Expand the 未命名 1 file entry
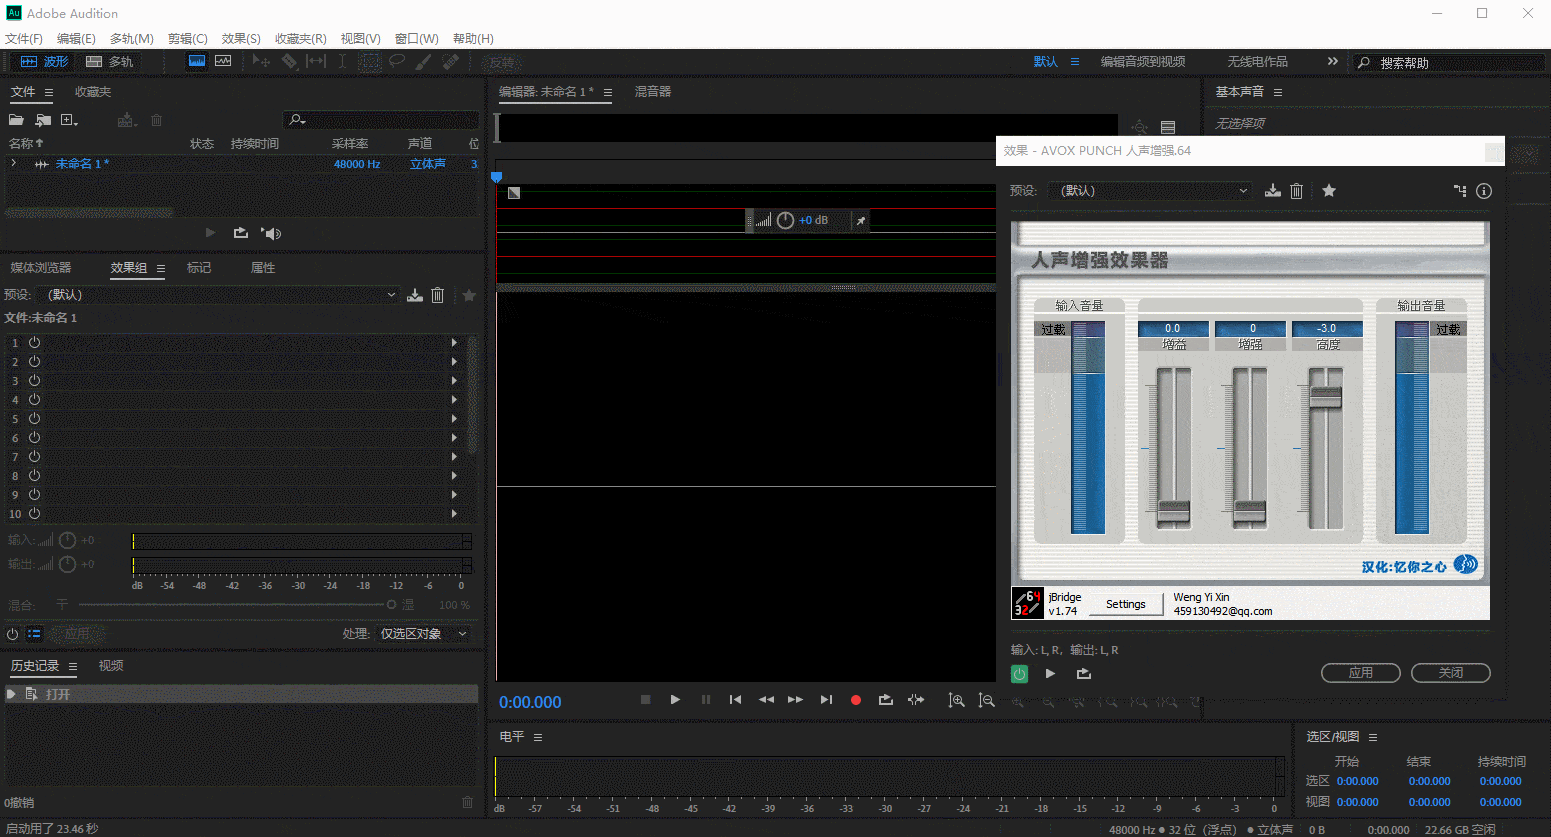This screenshot has height=837, width=1551. click(14, 163)
